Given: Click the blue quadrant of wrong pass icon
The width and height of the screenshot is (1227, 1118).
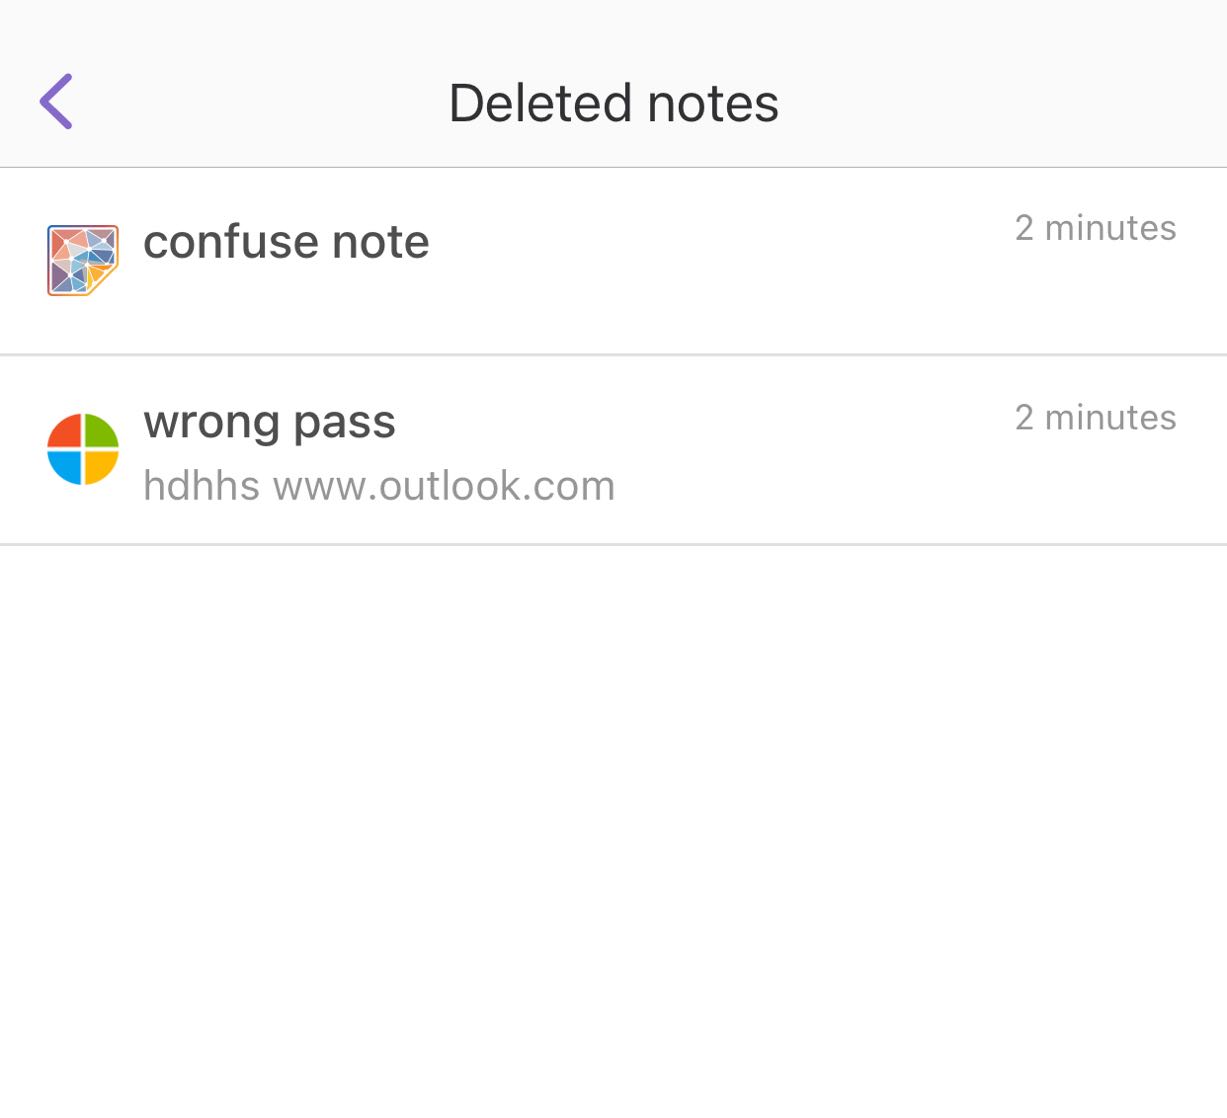Looking at the screenshot, I should point(66,466).
